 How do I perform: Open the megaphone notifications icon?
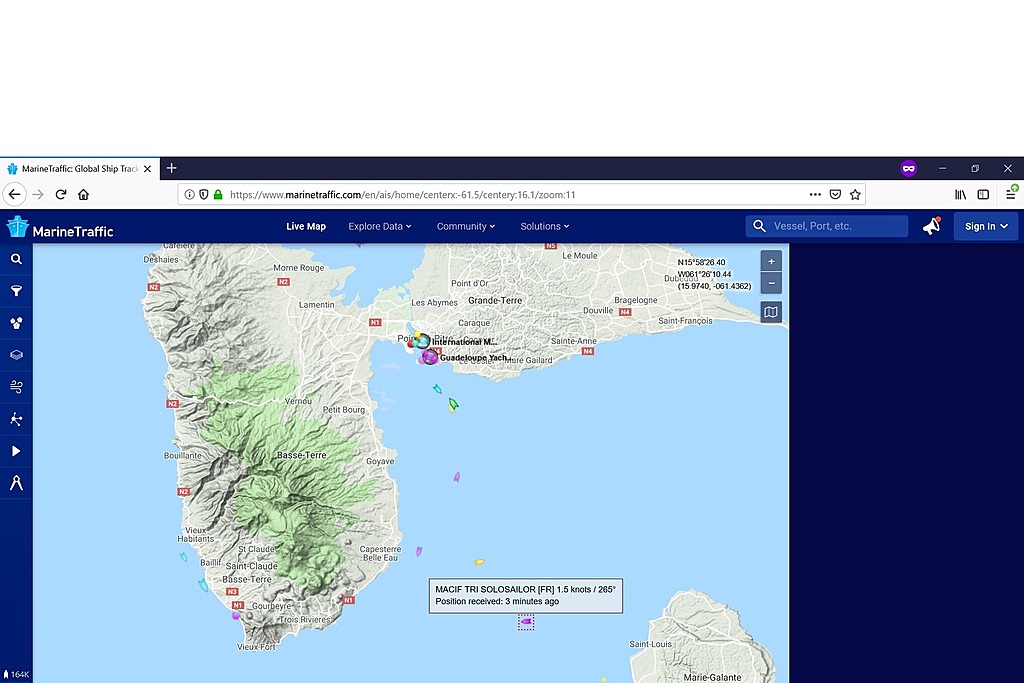point(932,226)
